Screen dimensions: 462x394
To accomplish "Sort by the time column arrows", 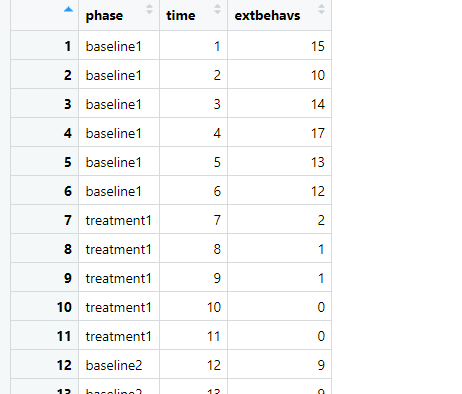I will (x=217, y=9).
